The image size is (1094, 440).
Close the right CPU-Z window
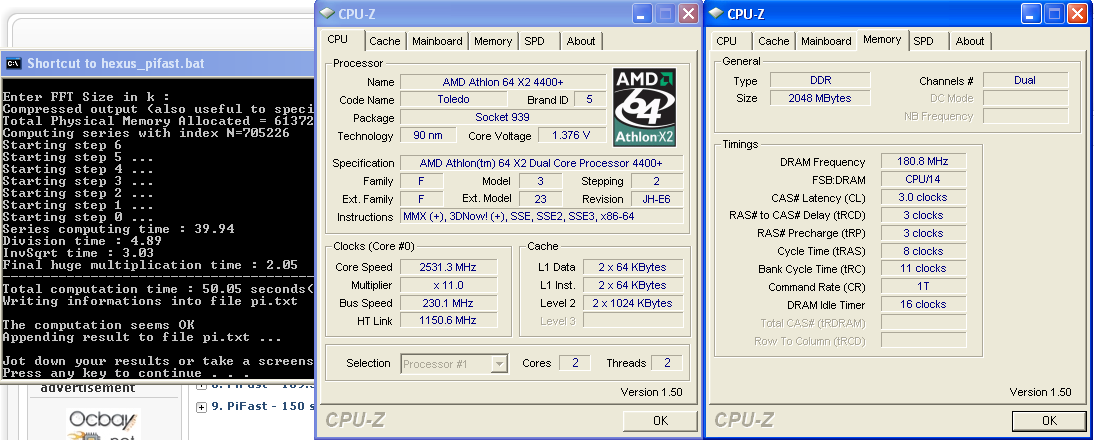tap(1077, 13)
